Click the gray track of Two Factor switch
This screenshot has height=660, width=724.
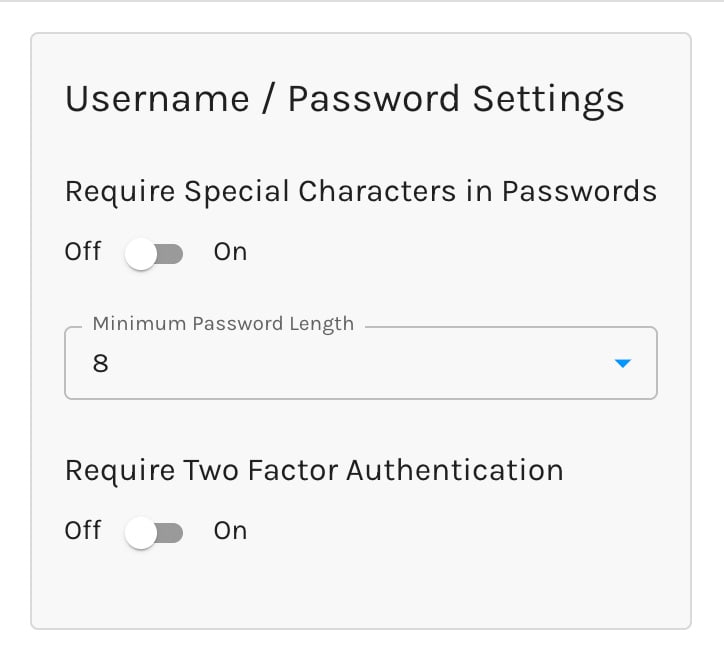pyautogui.click(x=172, y=533)
